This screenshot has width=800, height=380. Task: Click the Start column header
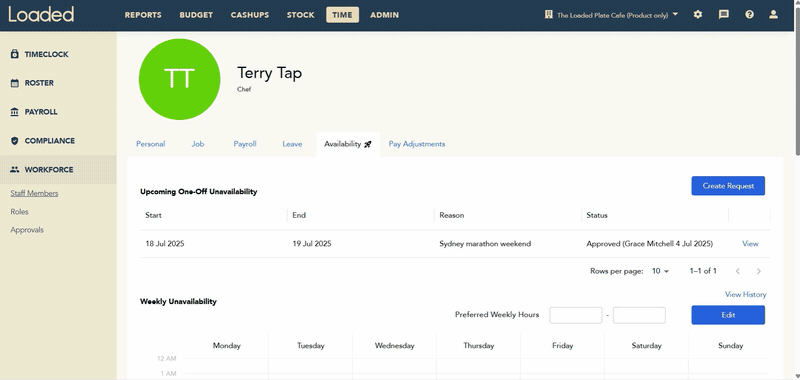[x=153, y=215]
